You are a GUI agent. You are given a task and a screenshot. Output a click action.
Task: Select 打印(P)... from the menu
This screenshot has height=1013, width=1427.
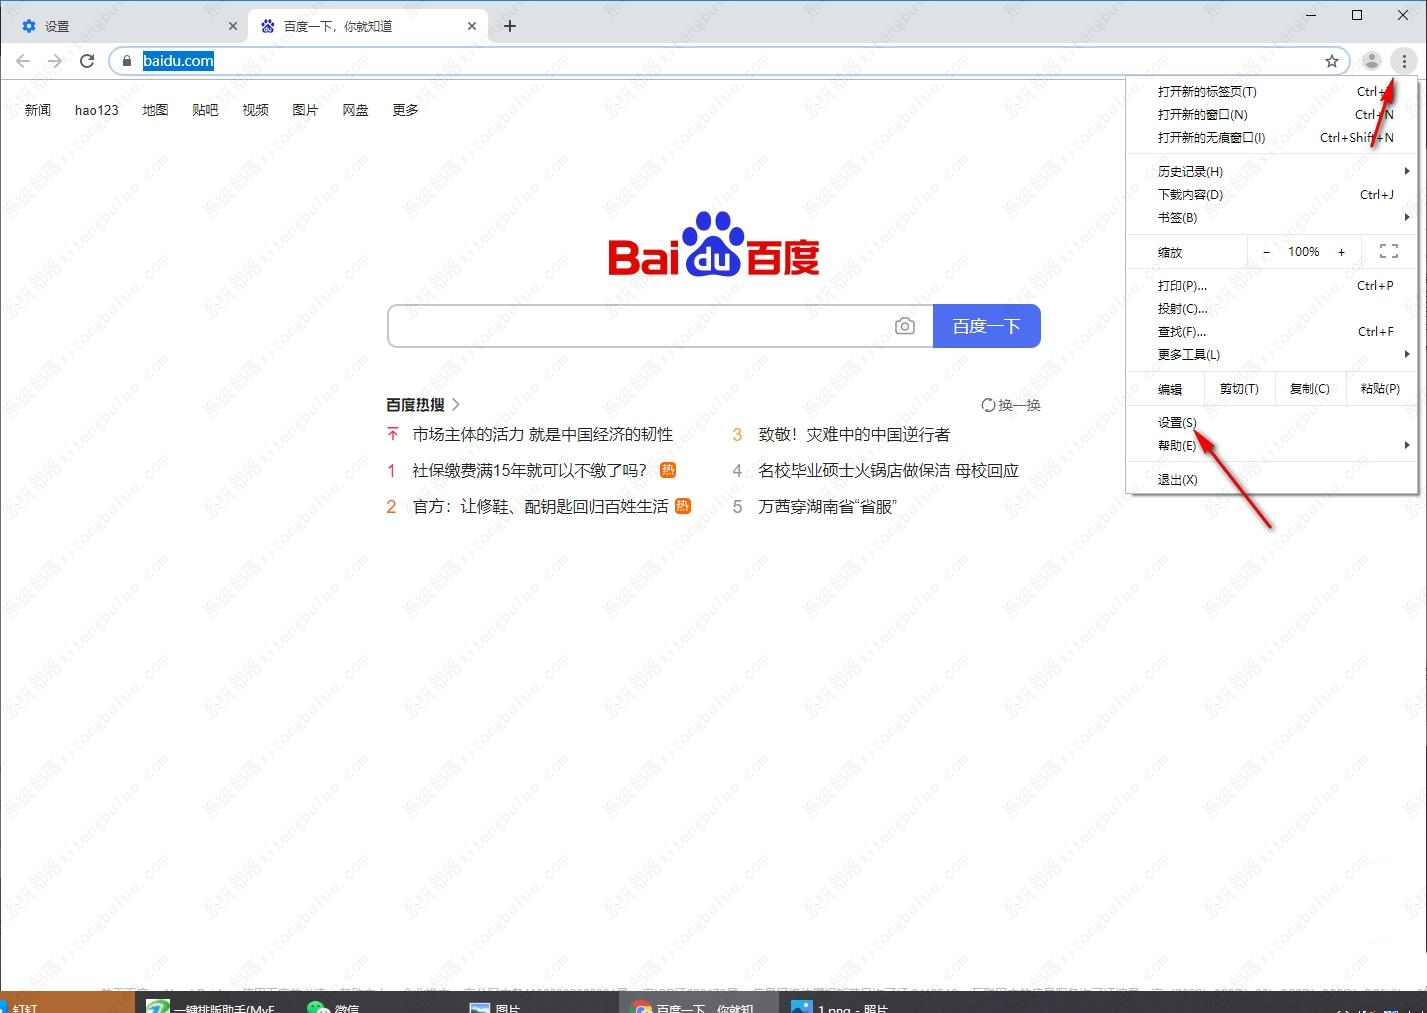point(1272,285)
